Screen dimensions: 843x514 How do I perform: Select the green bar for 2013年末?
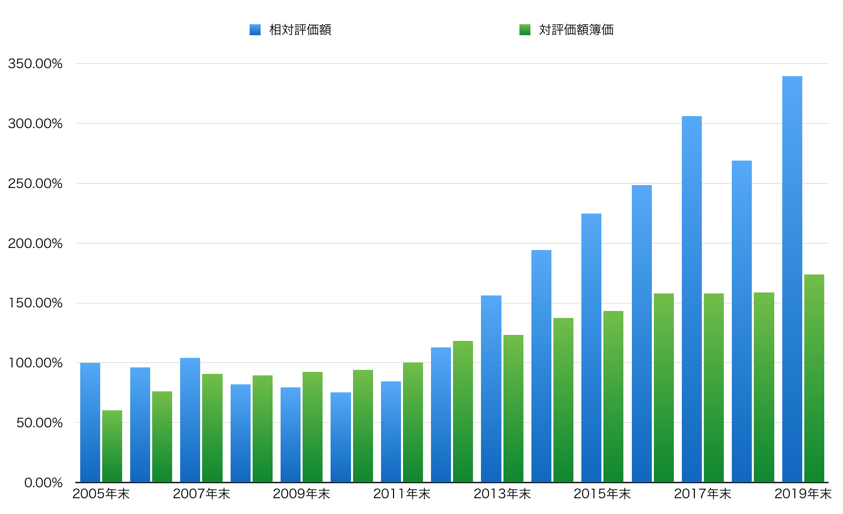coord(513,409)
